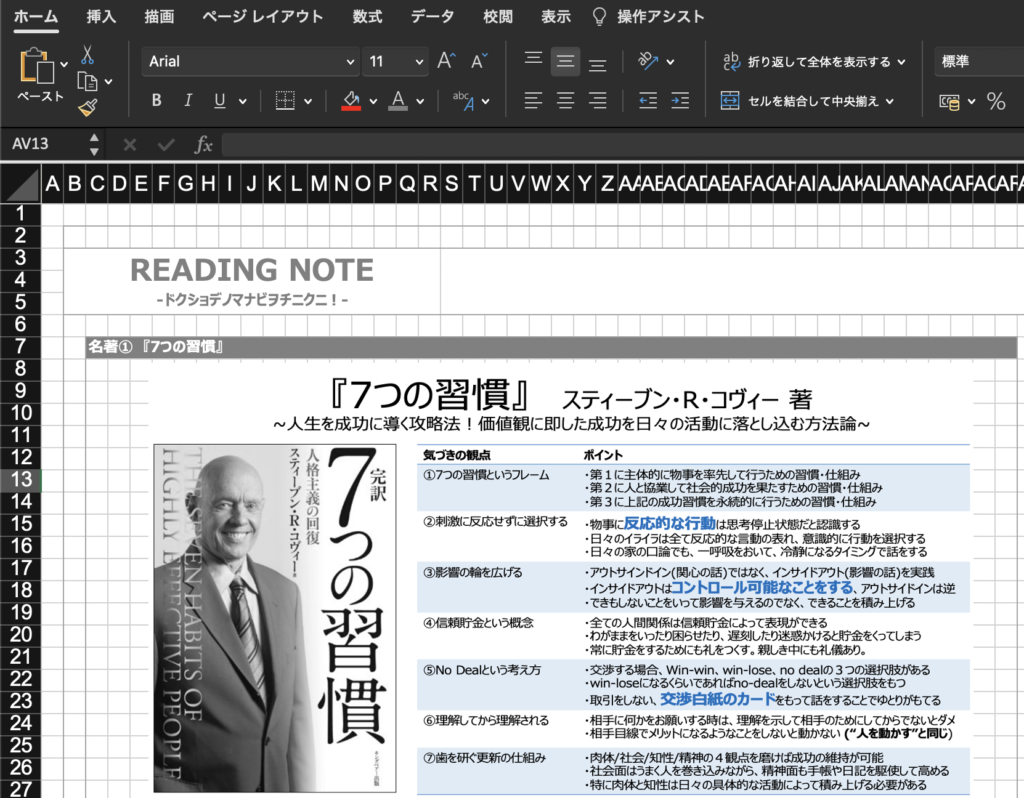Click the phonetic guide abc icon
Screen dimensions: 1024x798
463,101
